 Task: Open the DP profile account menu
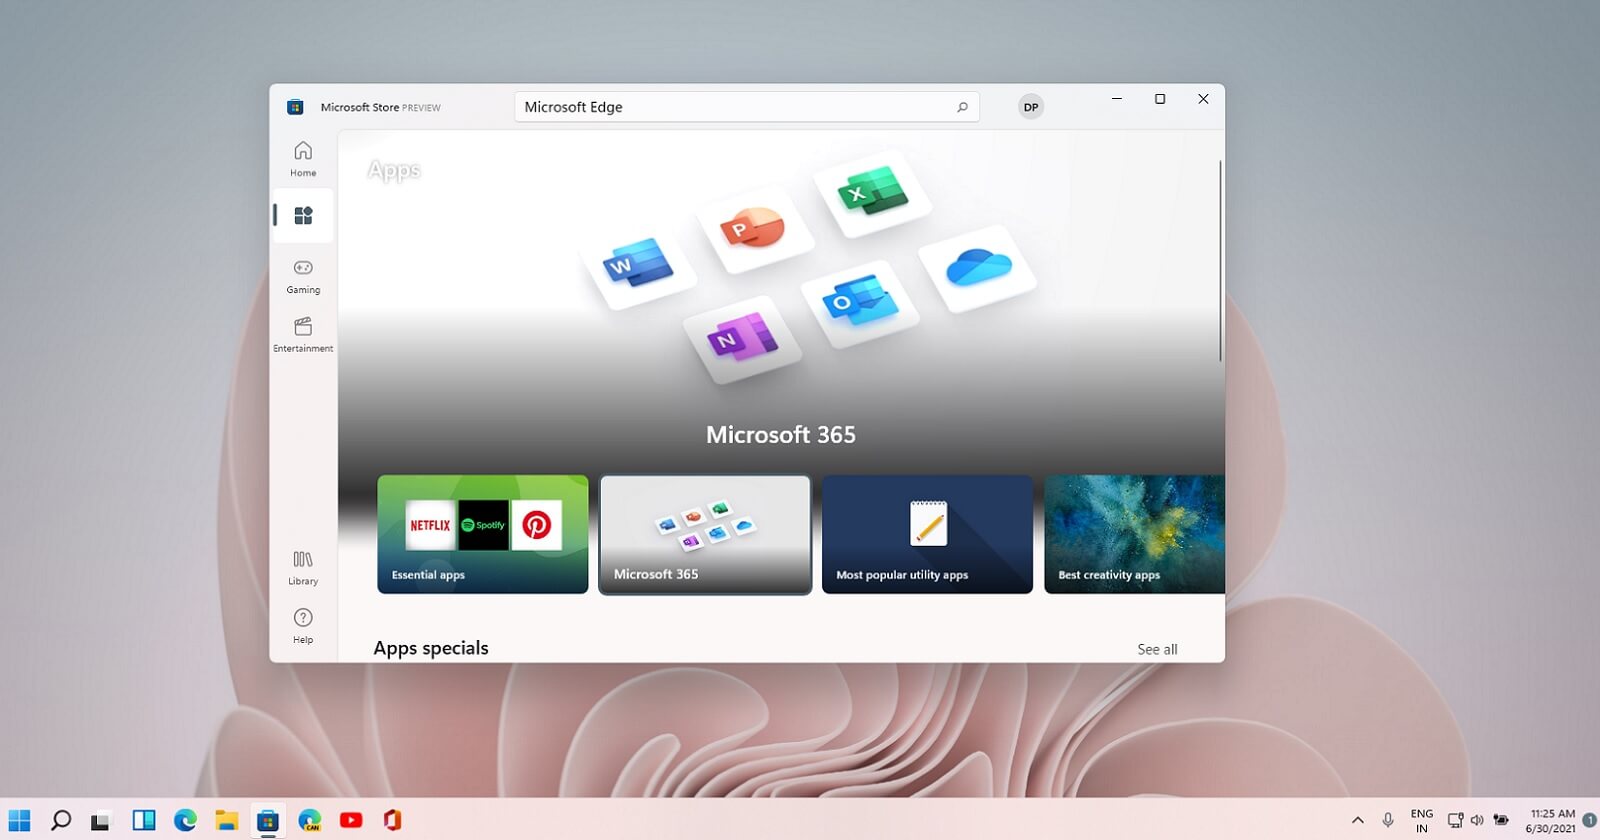[x=1031, y=107]
